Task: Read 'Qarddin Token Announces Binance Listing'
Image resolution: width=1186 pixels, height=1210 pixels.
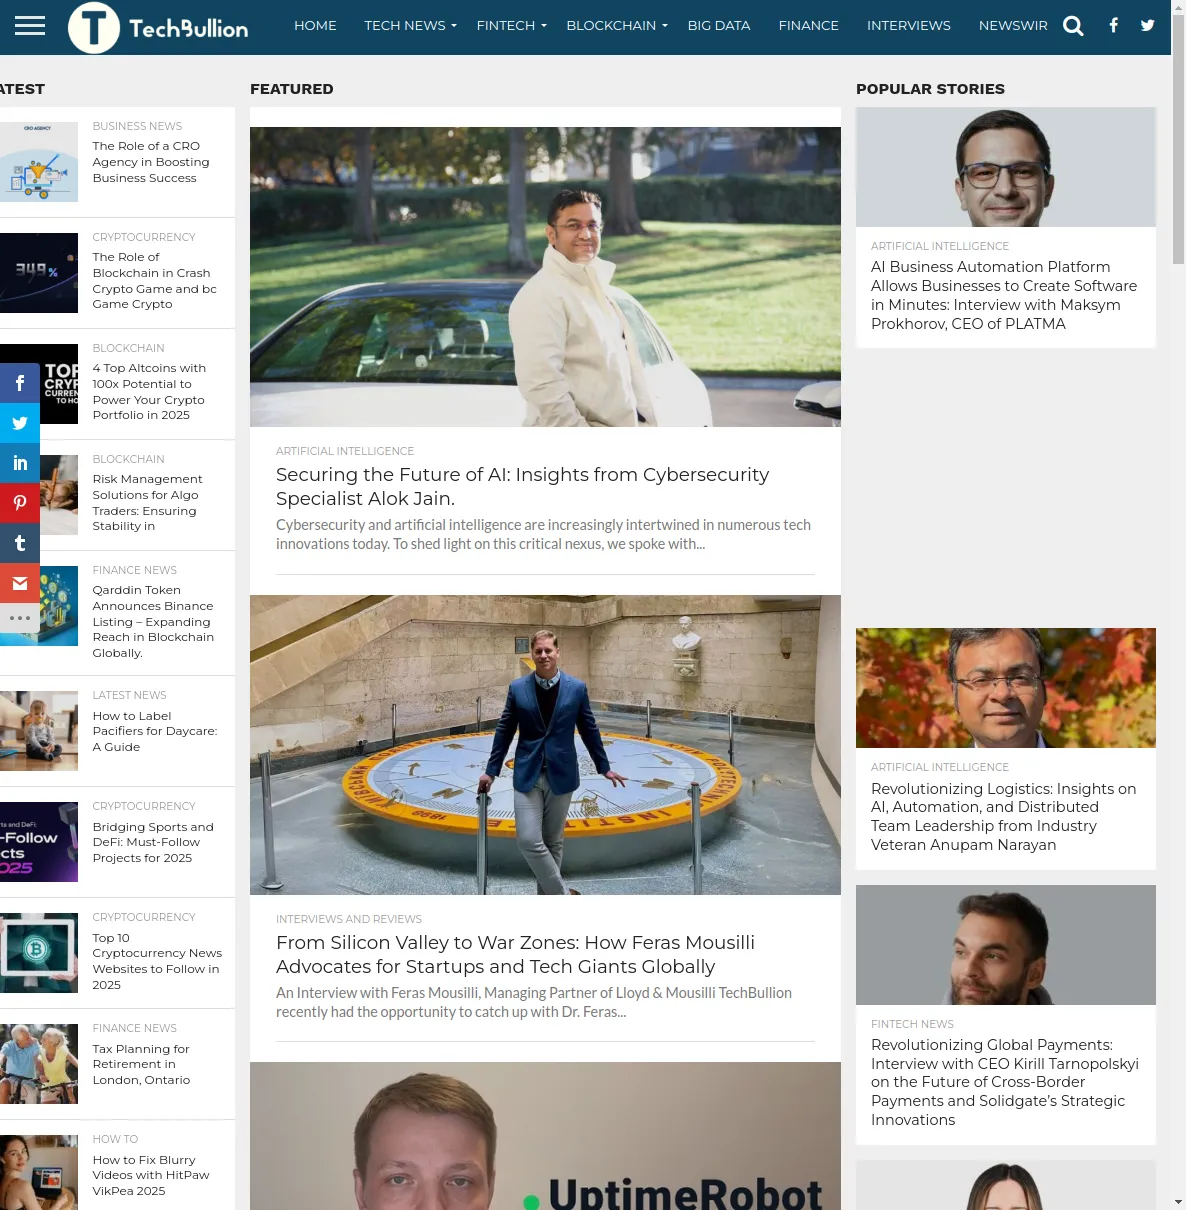Action: click(153, 622)
